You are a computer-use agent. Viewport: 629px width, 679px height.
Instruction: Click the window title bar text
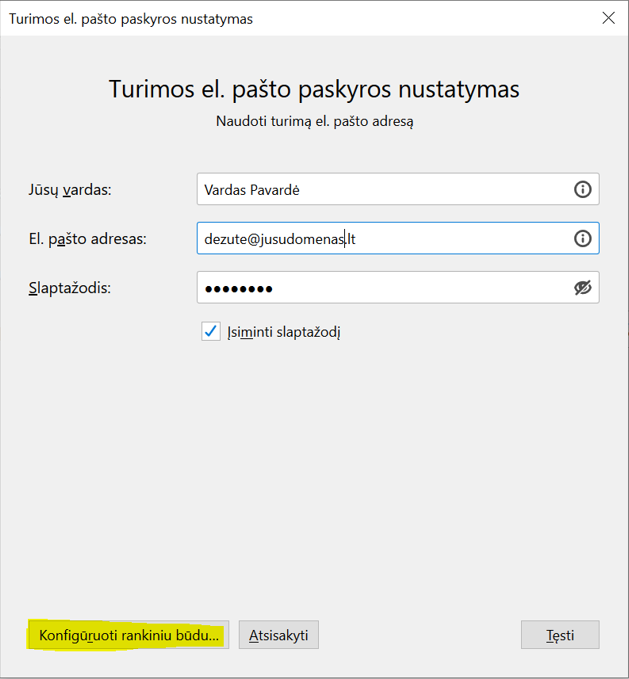click(x=131, y=19)
